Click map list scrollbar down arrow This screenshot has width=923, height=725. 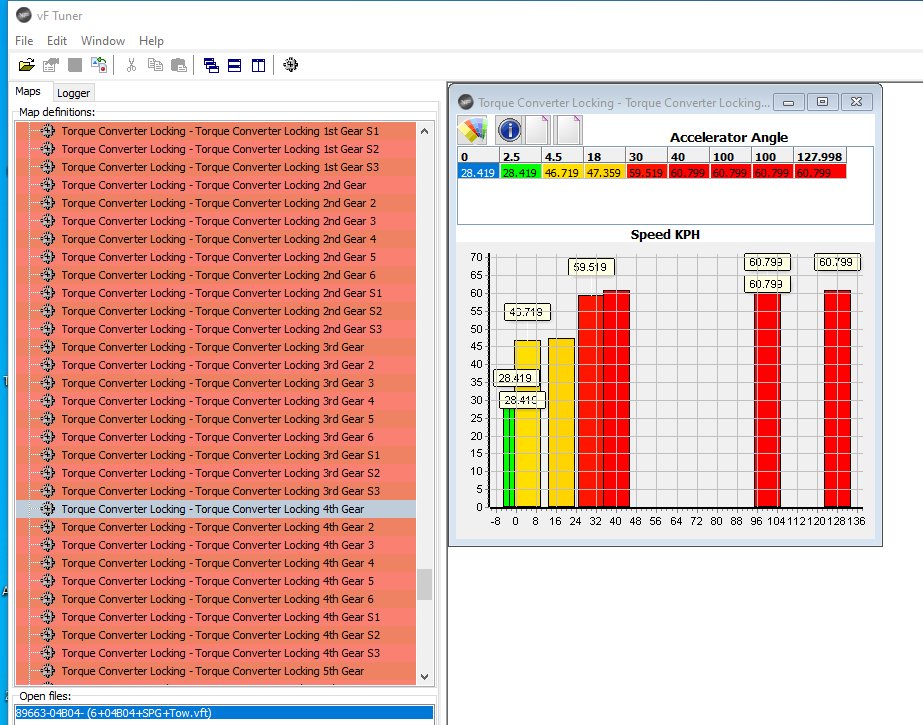tap(424, 677)
